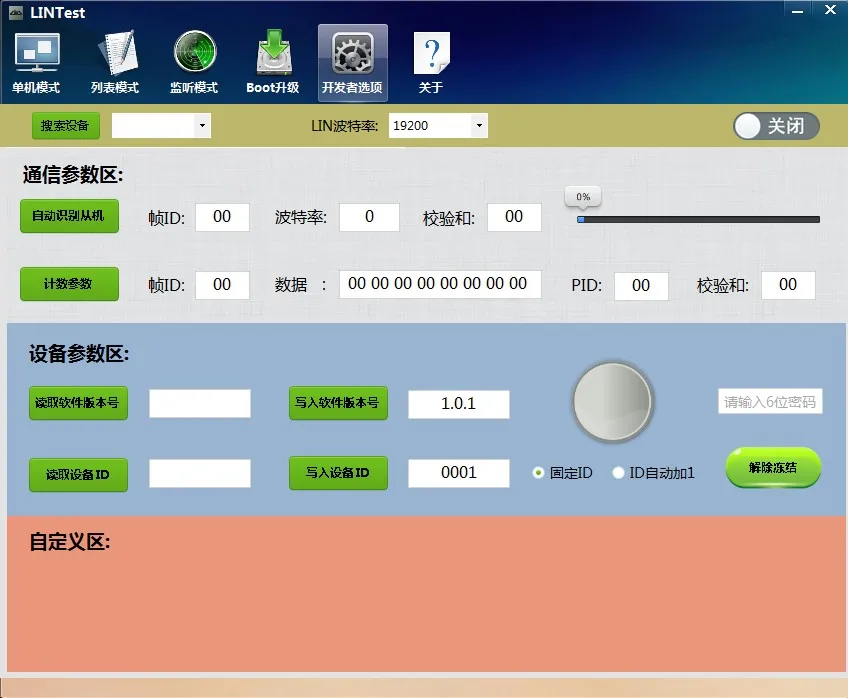Click the 写入软件版本号 button

[339, 403]
